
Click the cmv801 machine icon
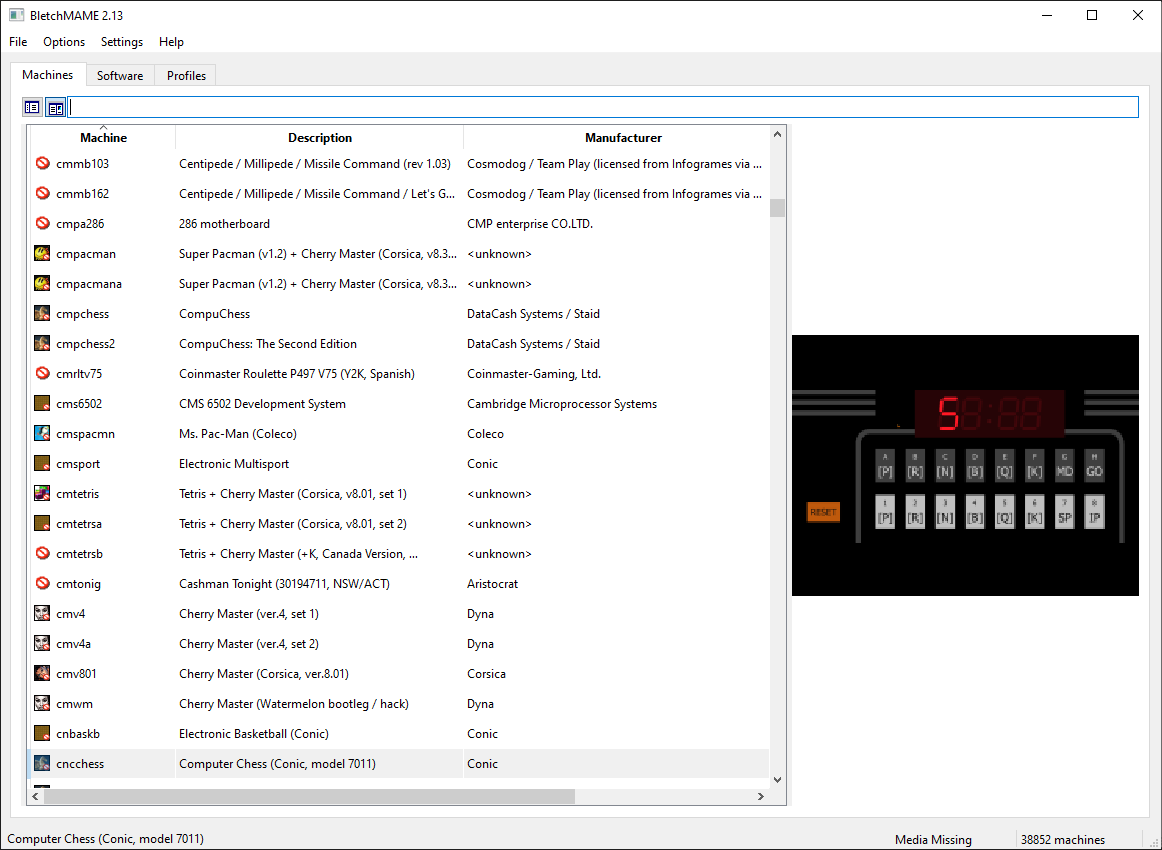point(42,674)
